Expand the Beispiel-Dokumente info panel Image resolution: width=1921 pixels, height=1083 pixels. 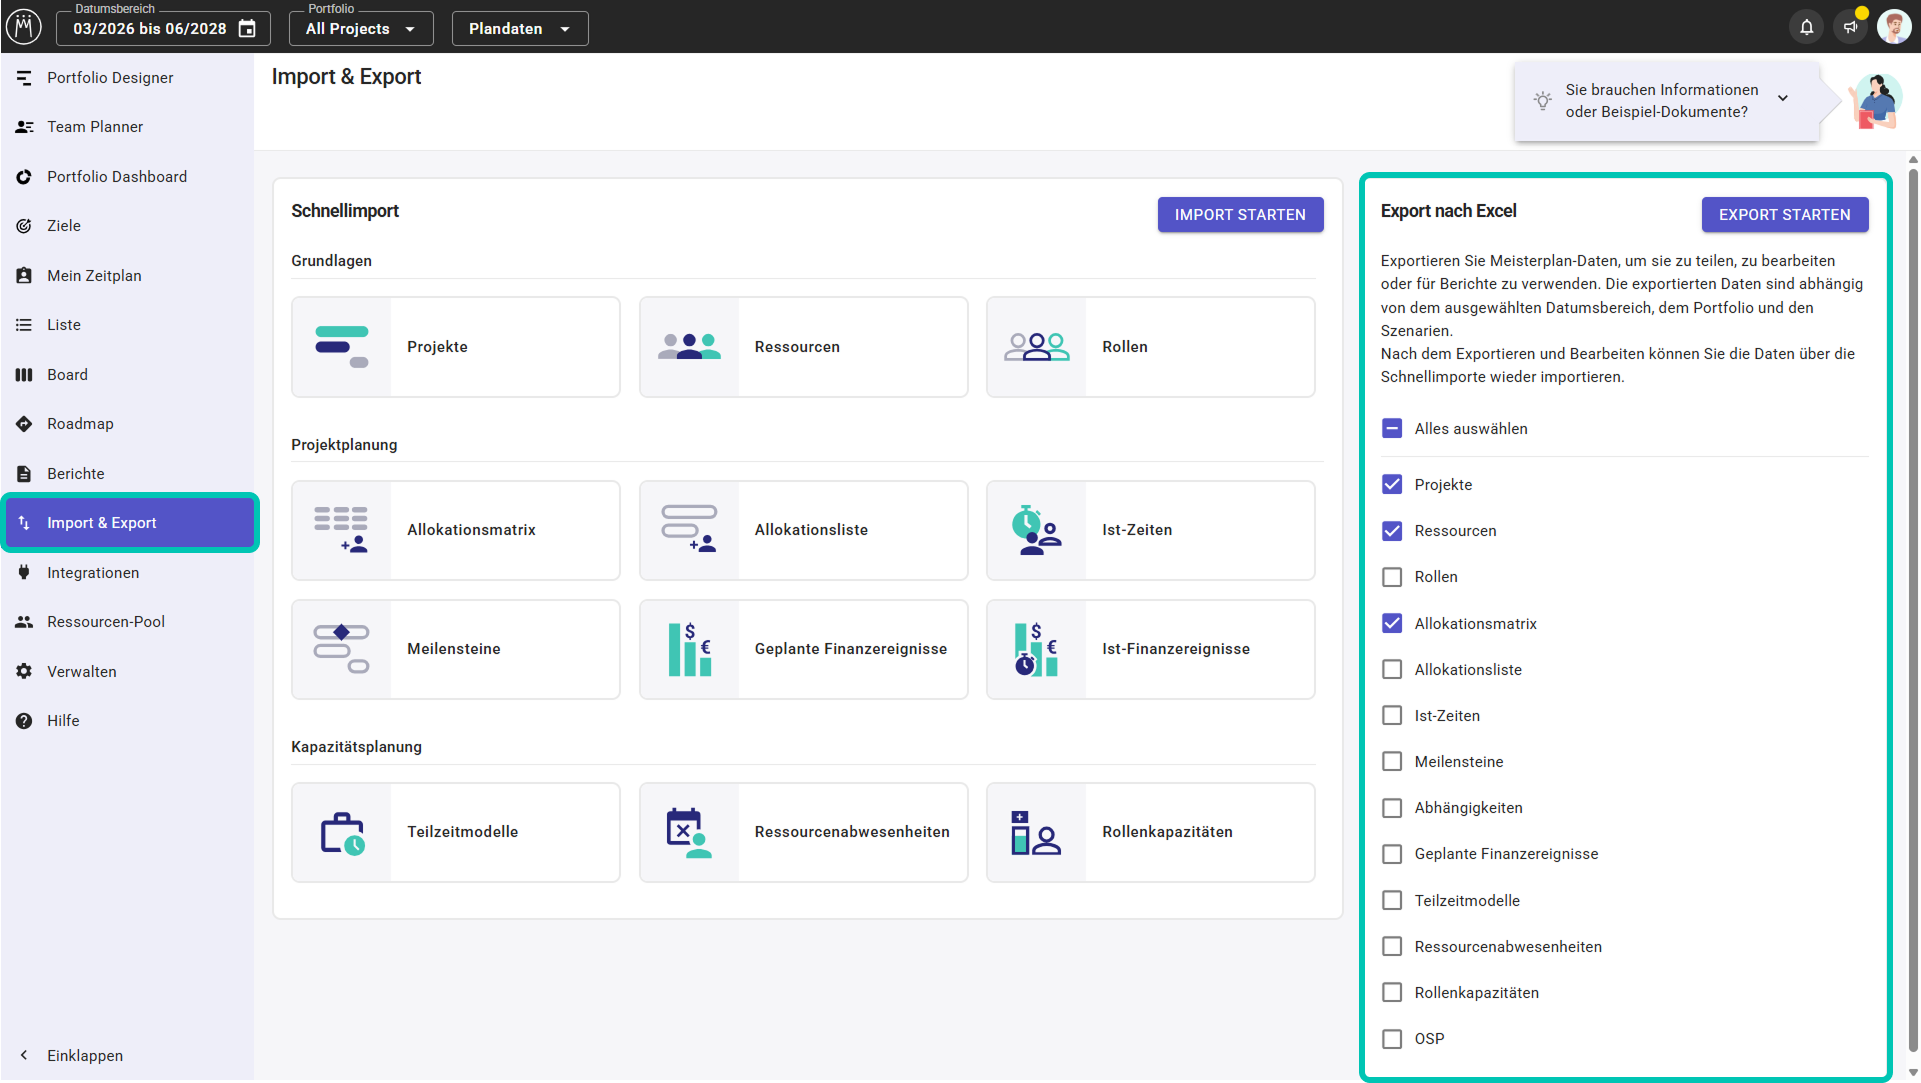[1783, 98]
